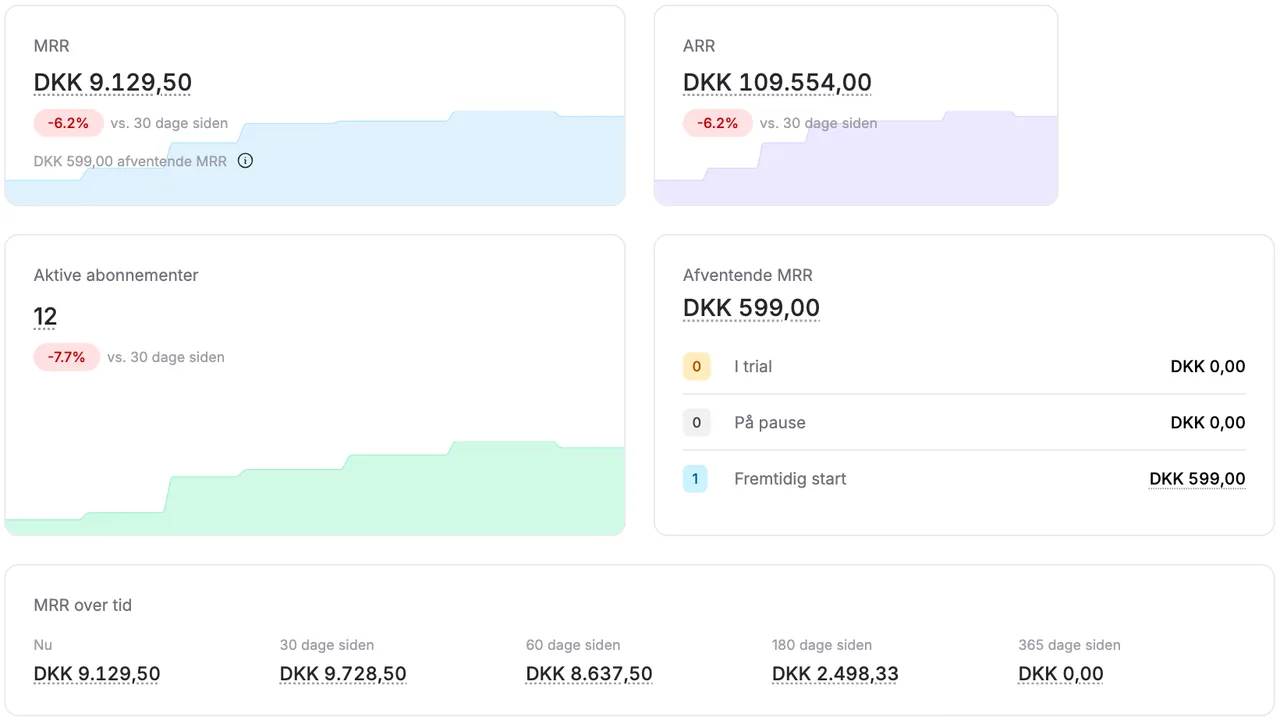Click the DKK 9.129,50 value in the MRR card
Image resolution: width=1280 pixels, height=721 pixels.
113,82
